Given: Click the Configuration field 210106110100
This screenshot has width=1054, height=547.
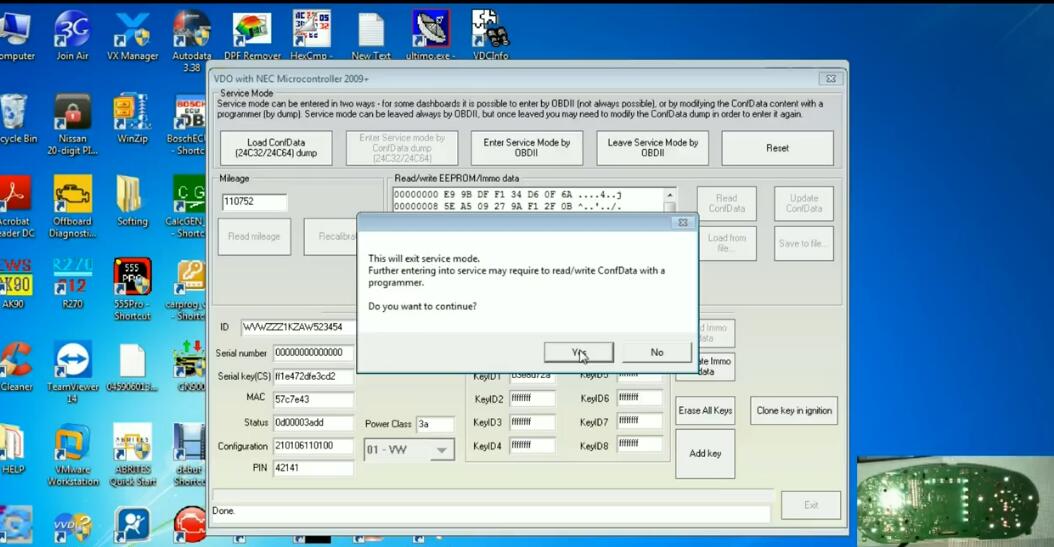Looking at the screenshot, I should pyautogui.click(x=313, y=446).
